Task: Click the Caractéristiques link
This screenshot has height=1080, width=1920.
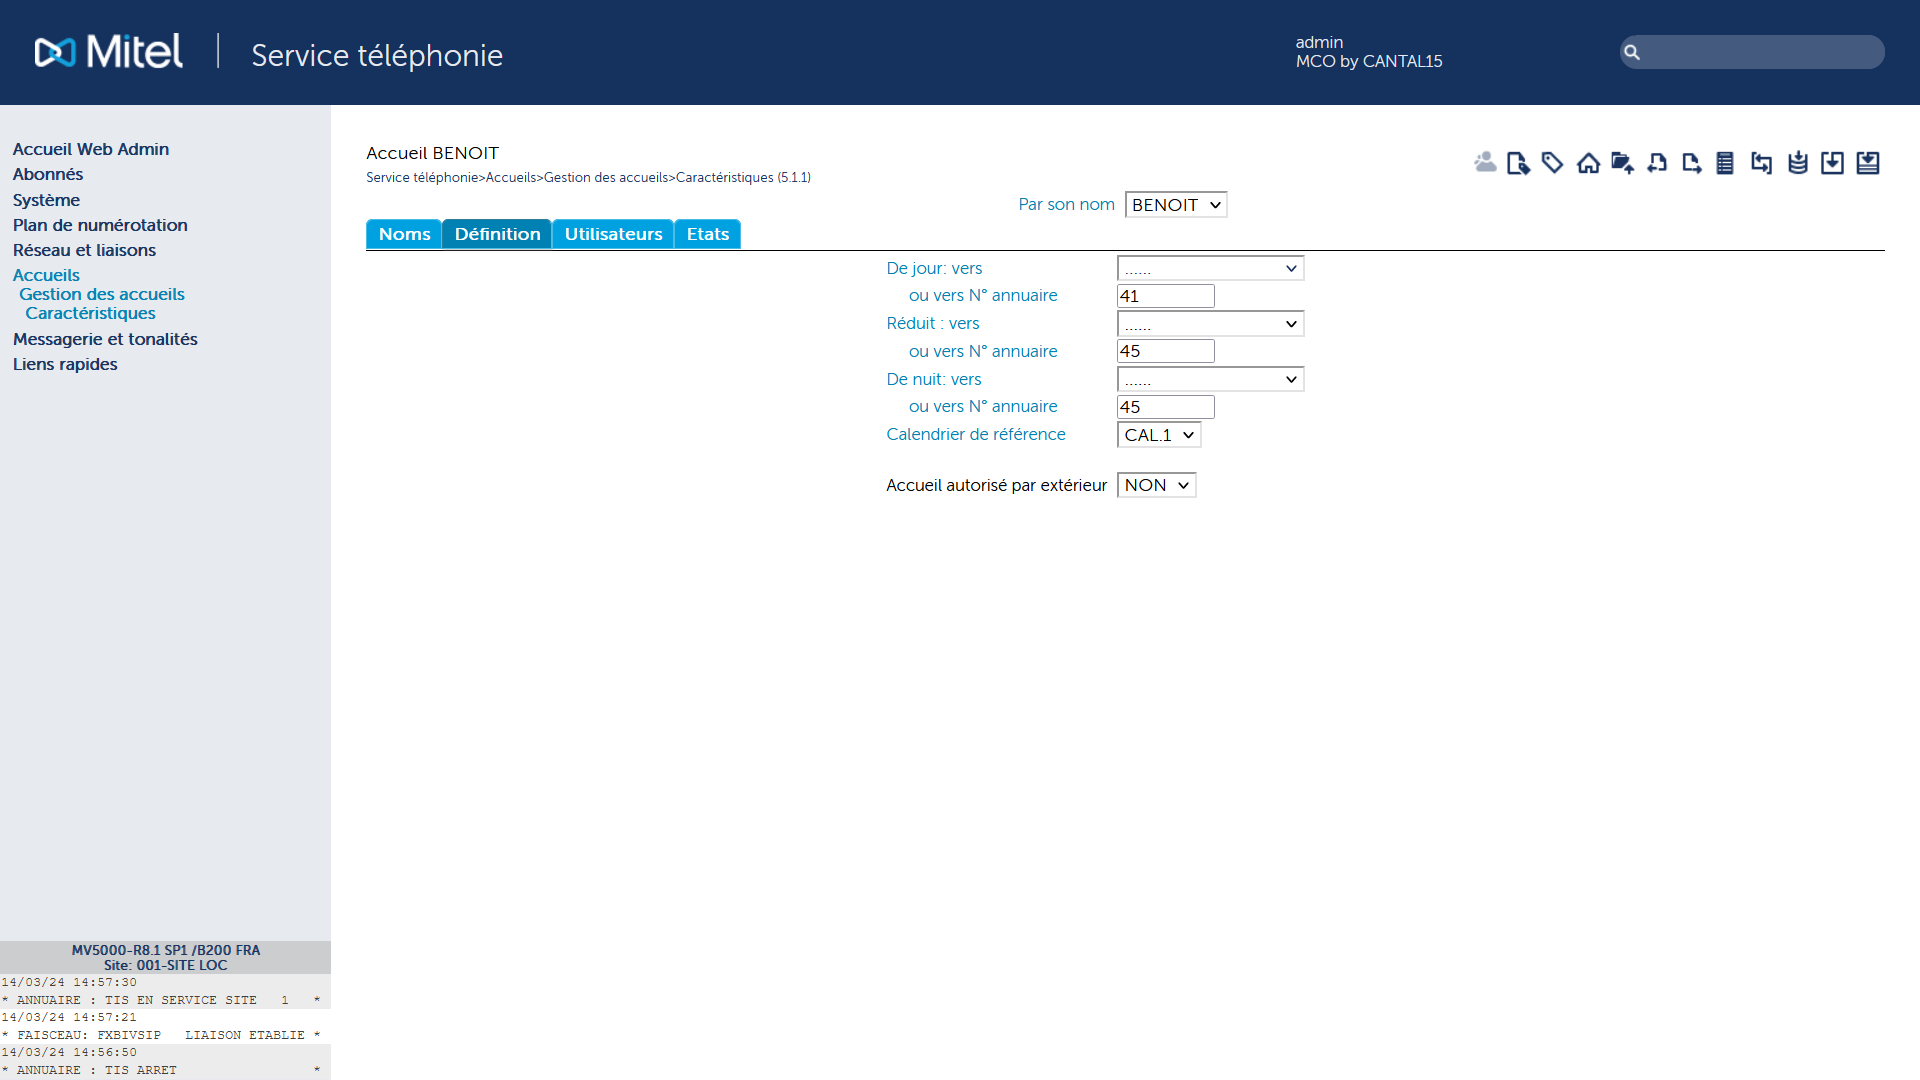Action: click(88, 313)
